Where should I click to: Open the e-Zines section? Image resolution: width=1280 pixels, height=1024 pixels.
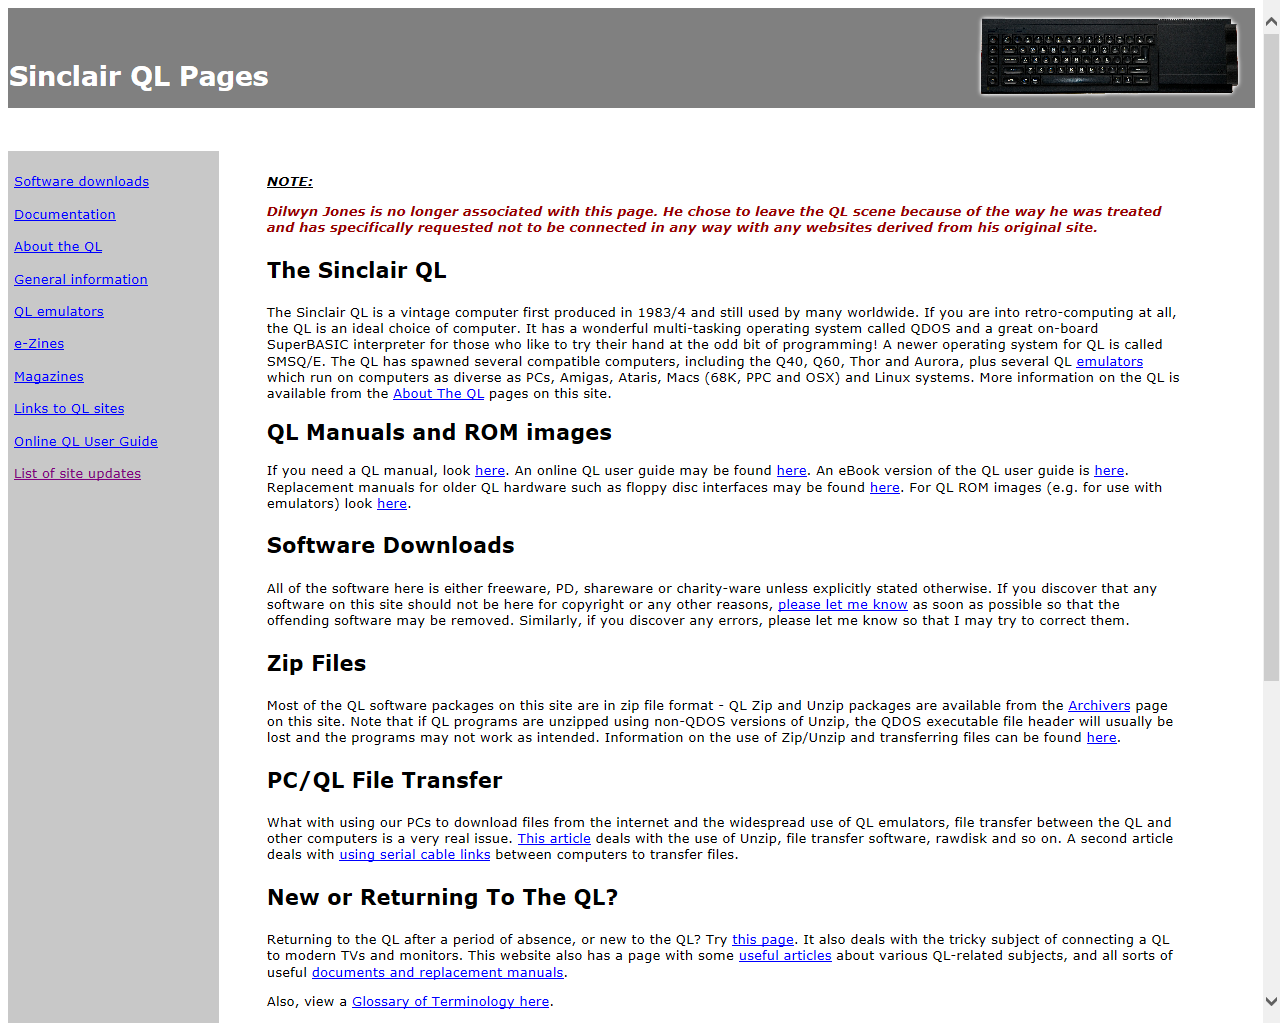tap(38, 343)
